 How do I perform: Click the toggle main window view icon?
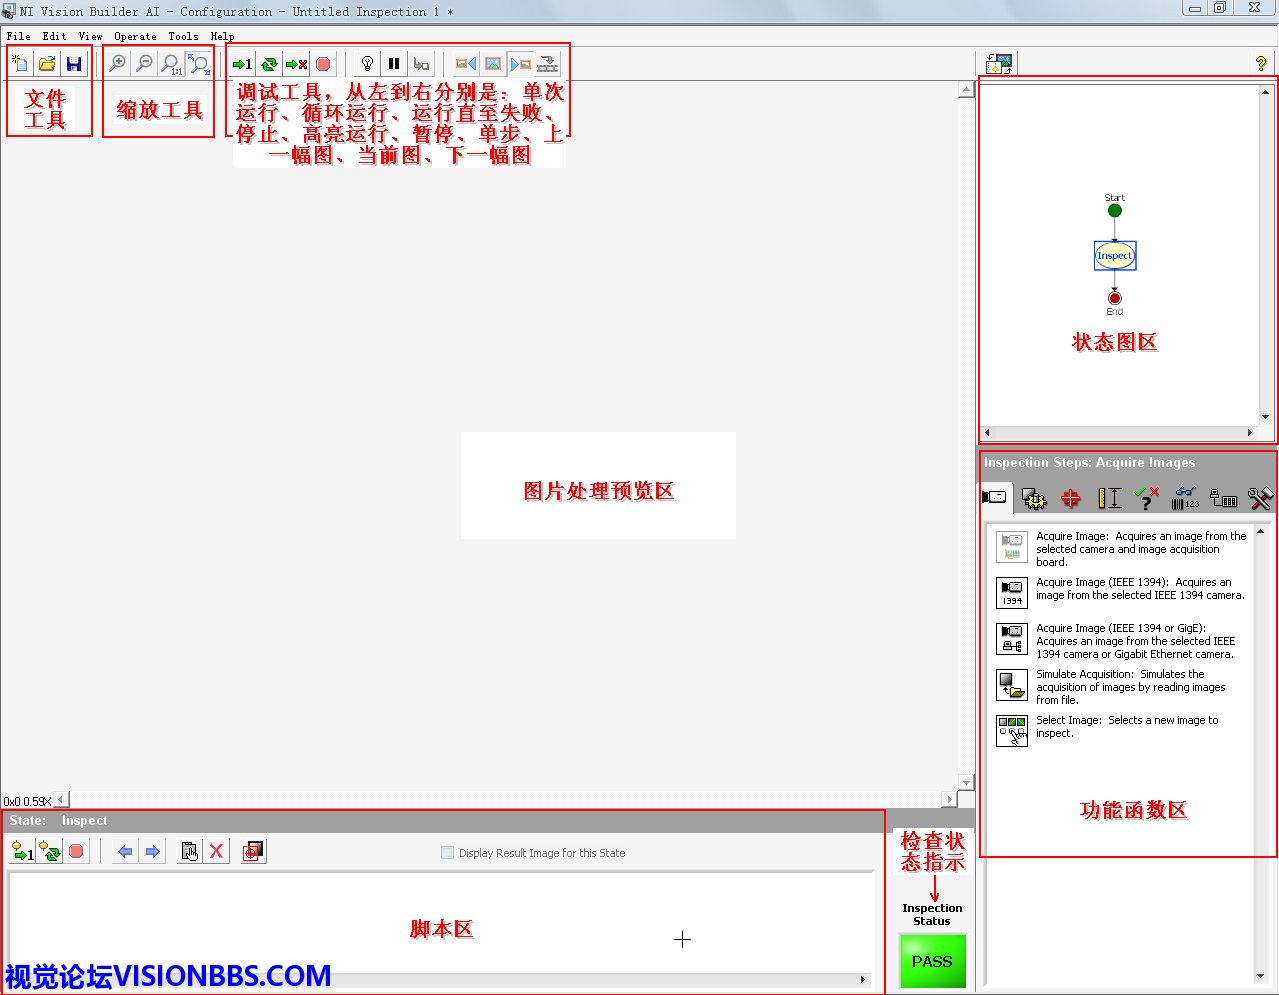point(999,64)
